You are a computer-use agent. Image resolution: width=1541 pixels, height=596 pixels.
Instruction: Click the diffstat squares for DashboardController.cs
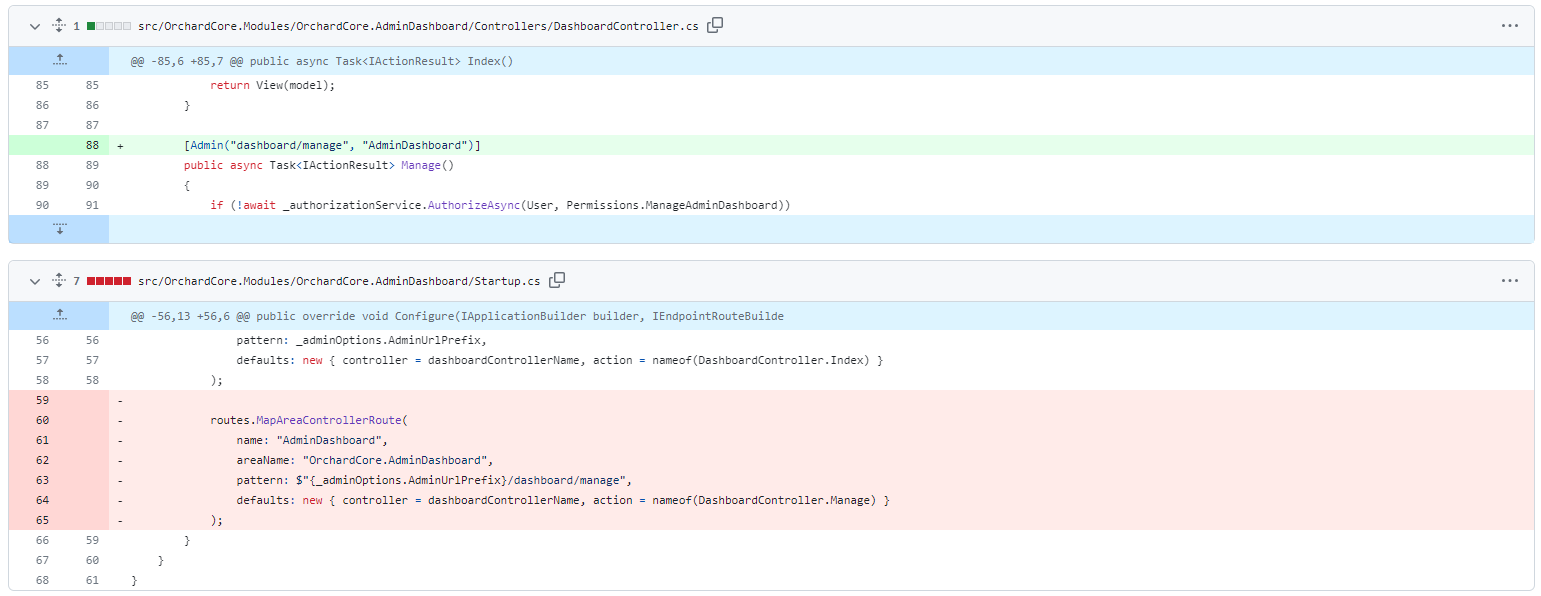click(x=109, y=26)
